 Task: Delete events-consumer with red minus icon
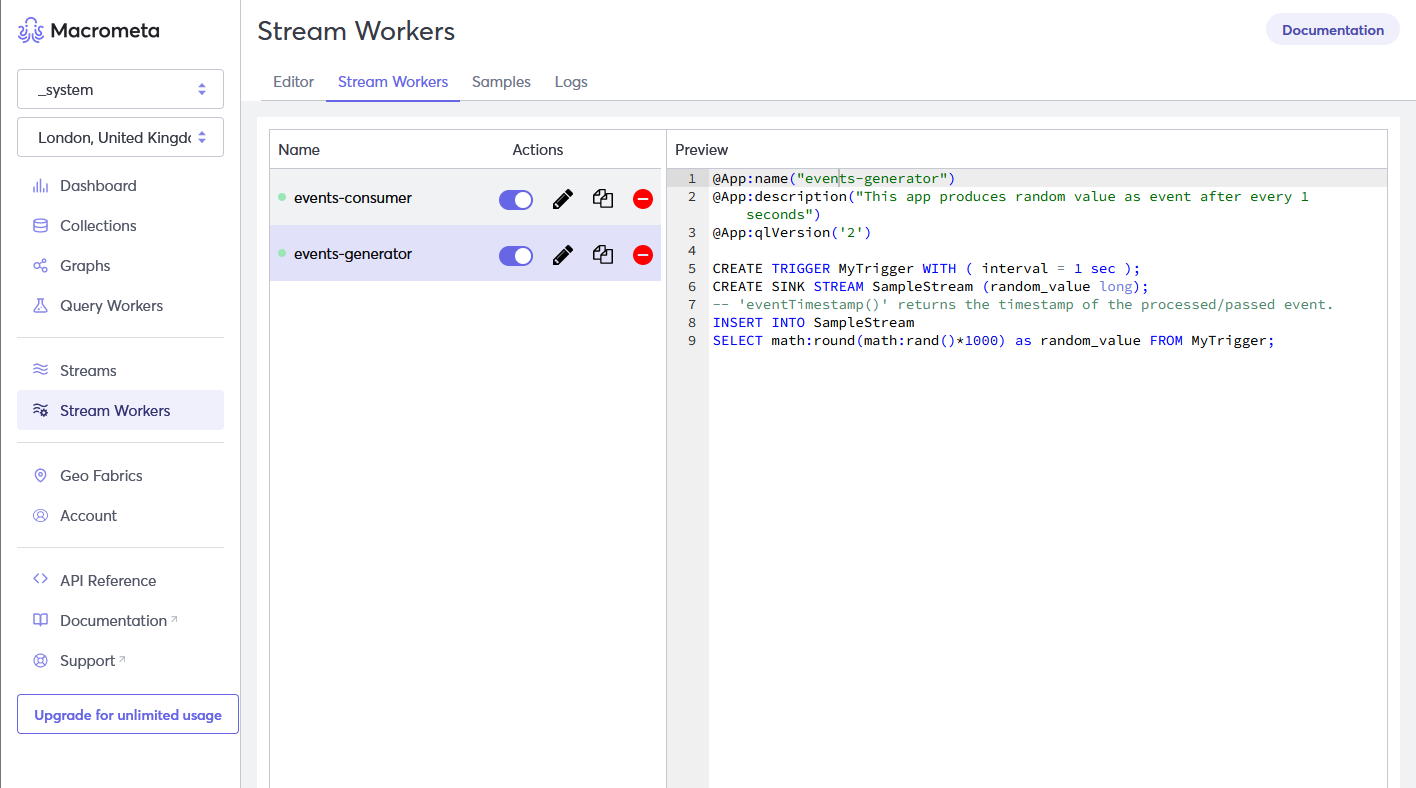click(643, 199)
